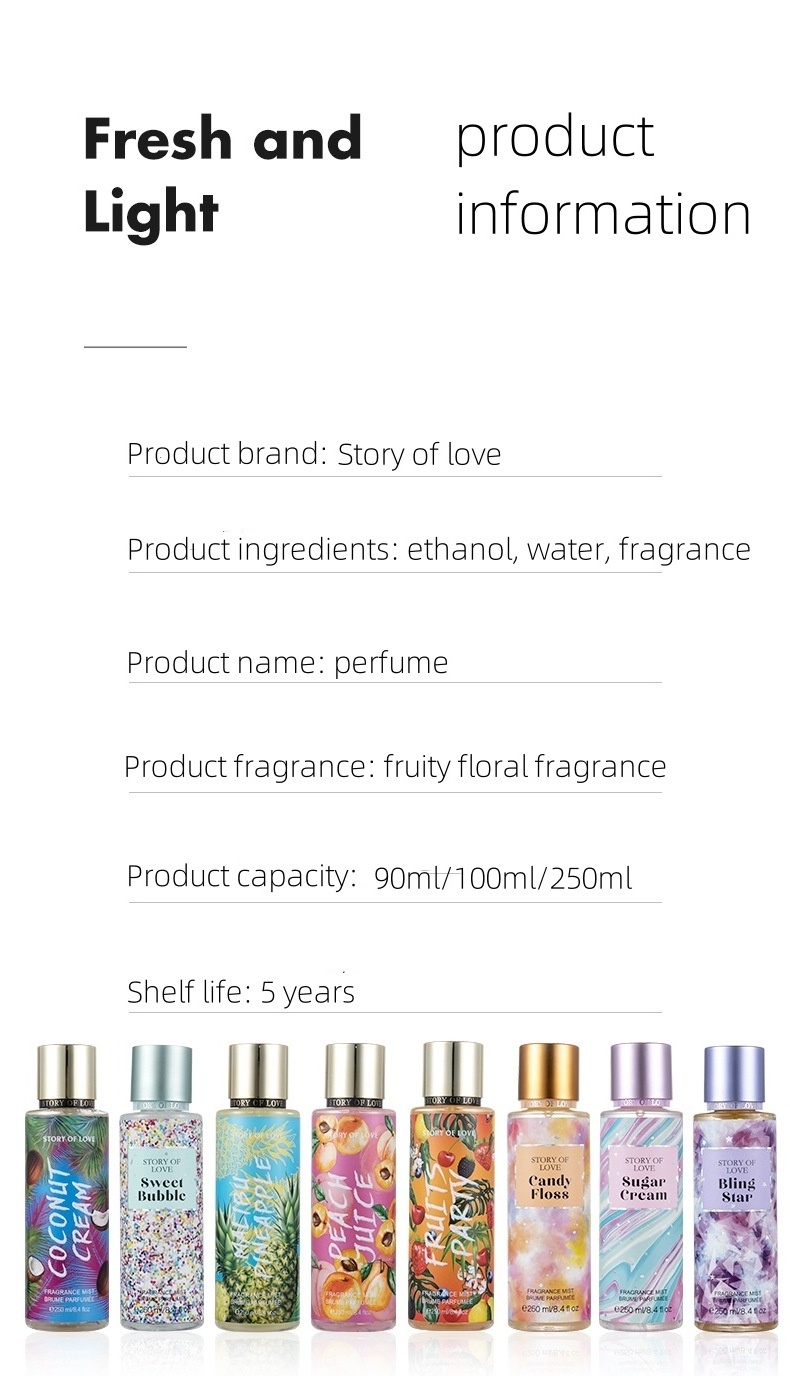This screenshot has height=1376, width=790.
Task: Click the "fruity floral fragrance" text
Action: click(x=524, y=767)
